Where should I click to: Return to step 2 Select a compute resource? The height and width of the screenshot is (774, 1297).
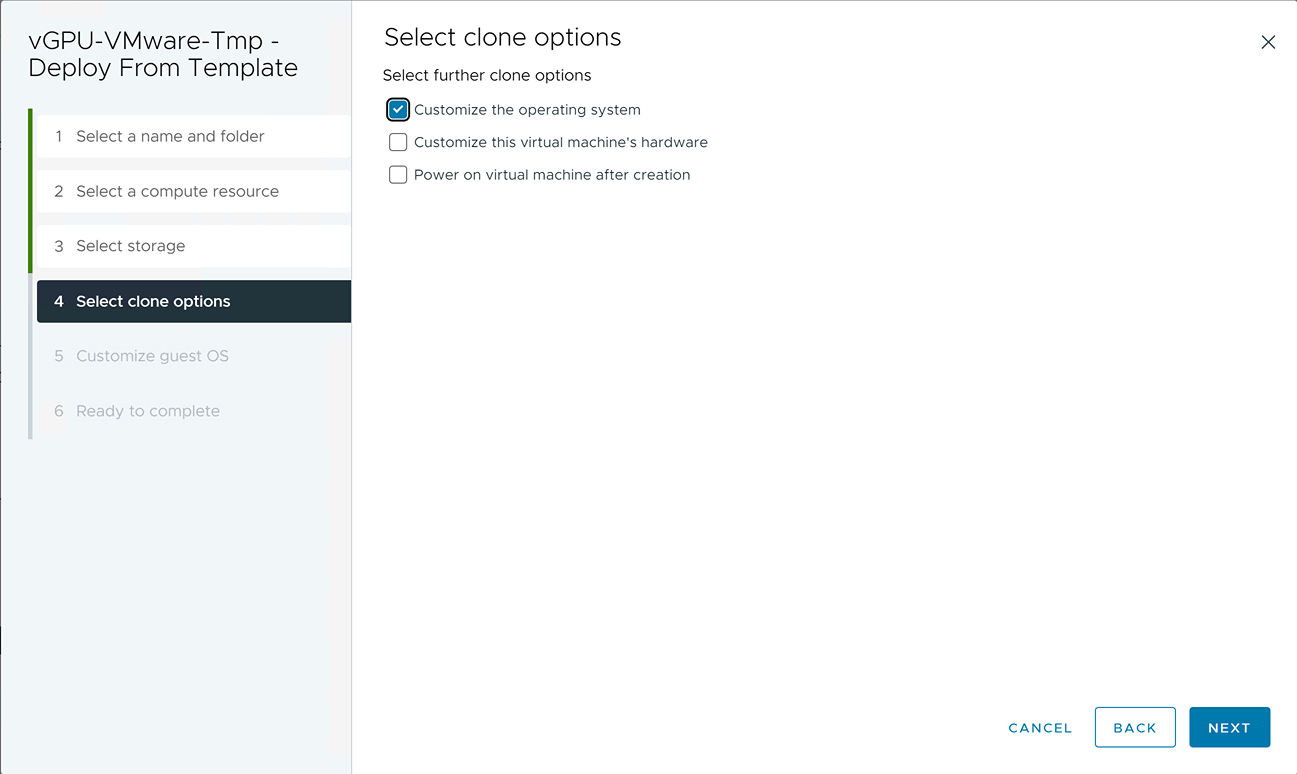click(177, 191)
